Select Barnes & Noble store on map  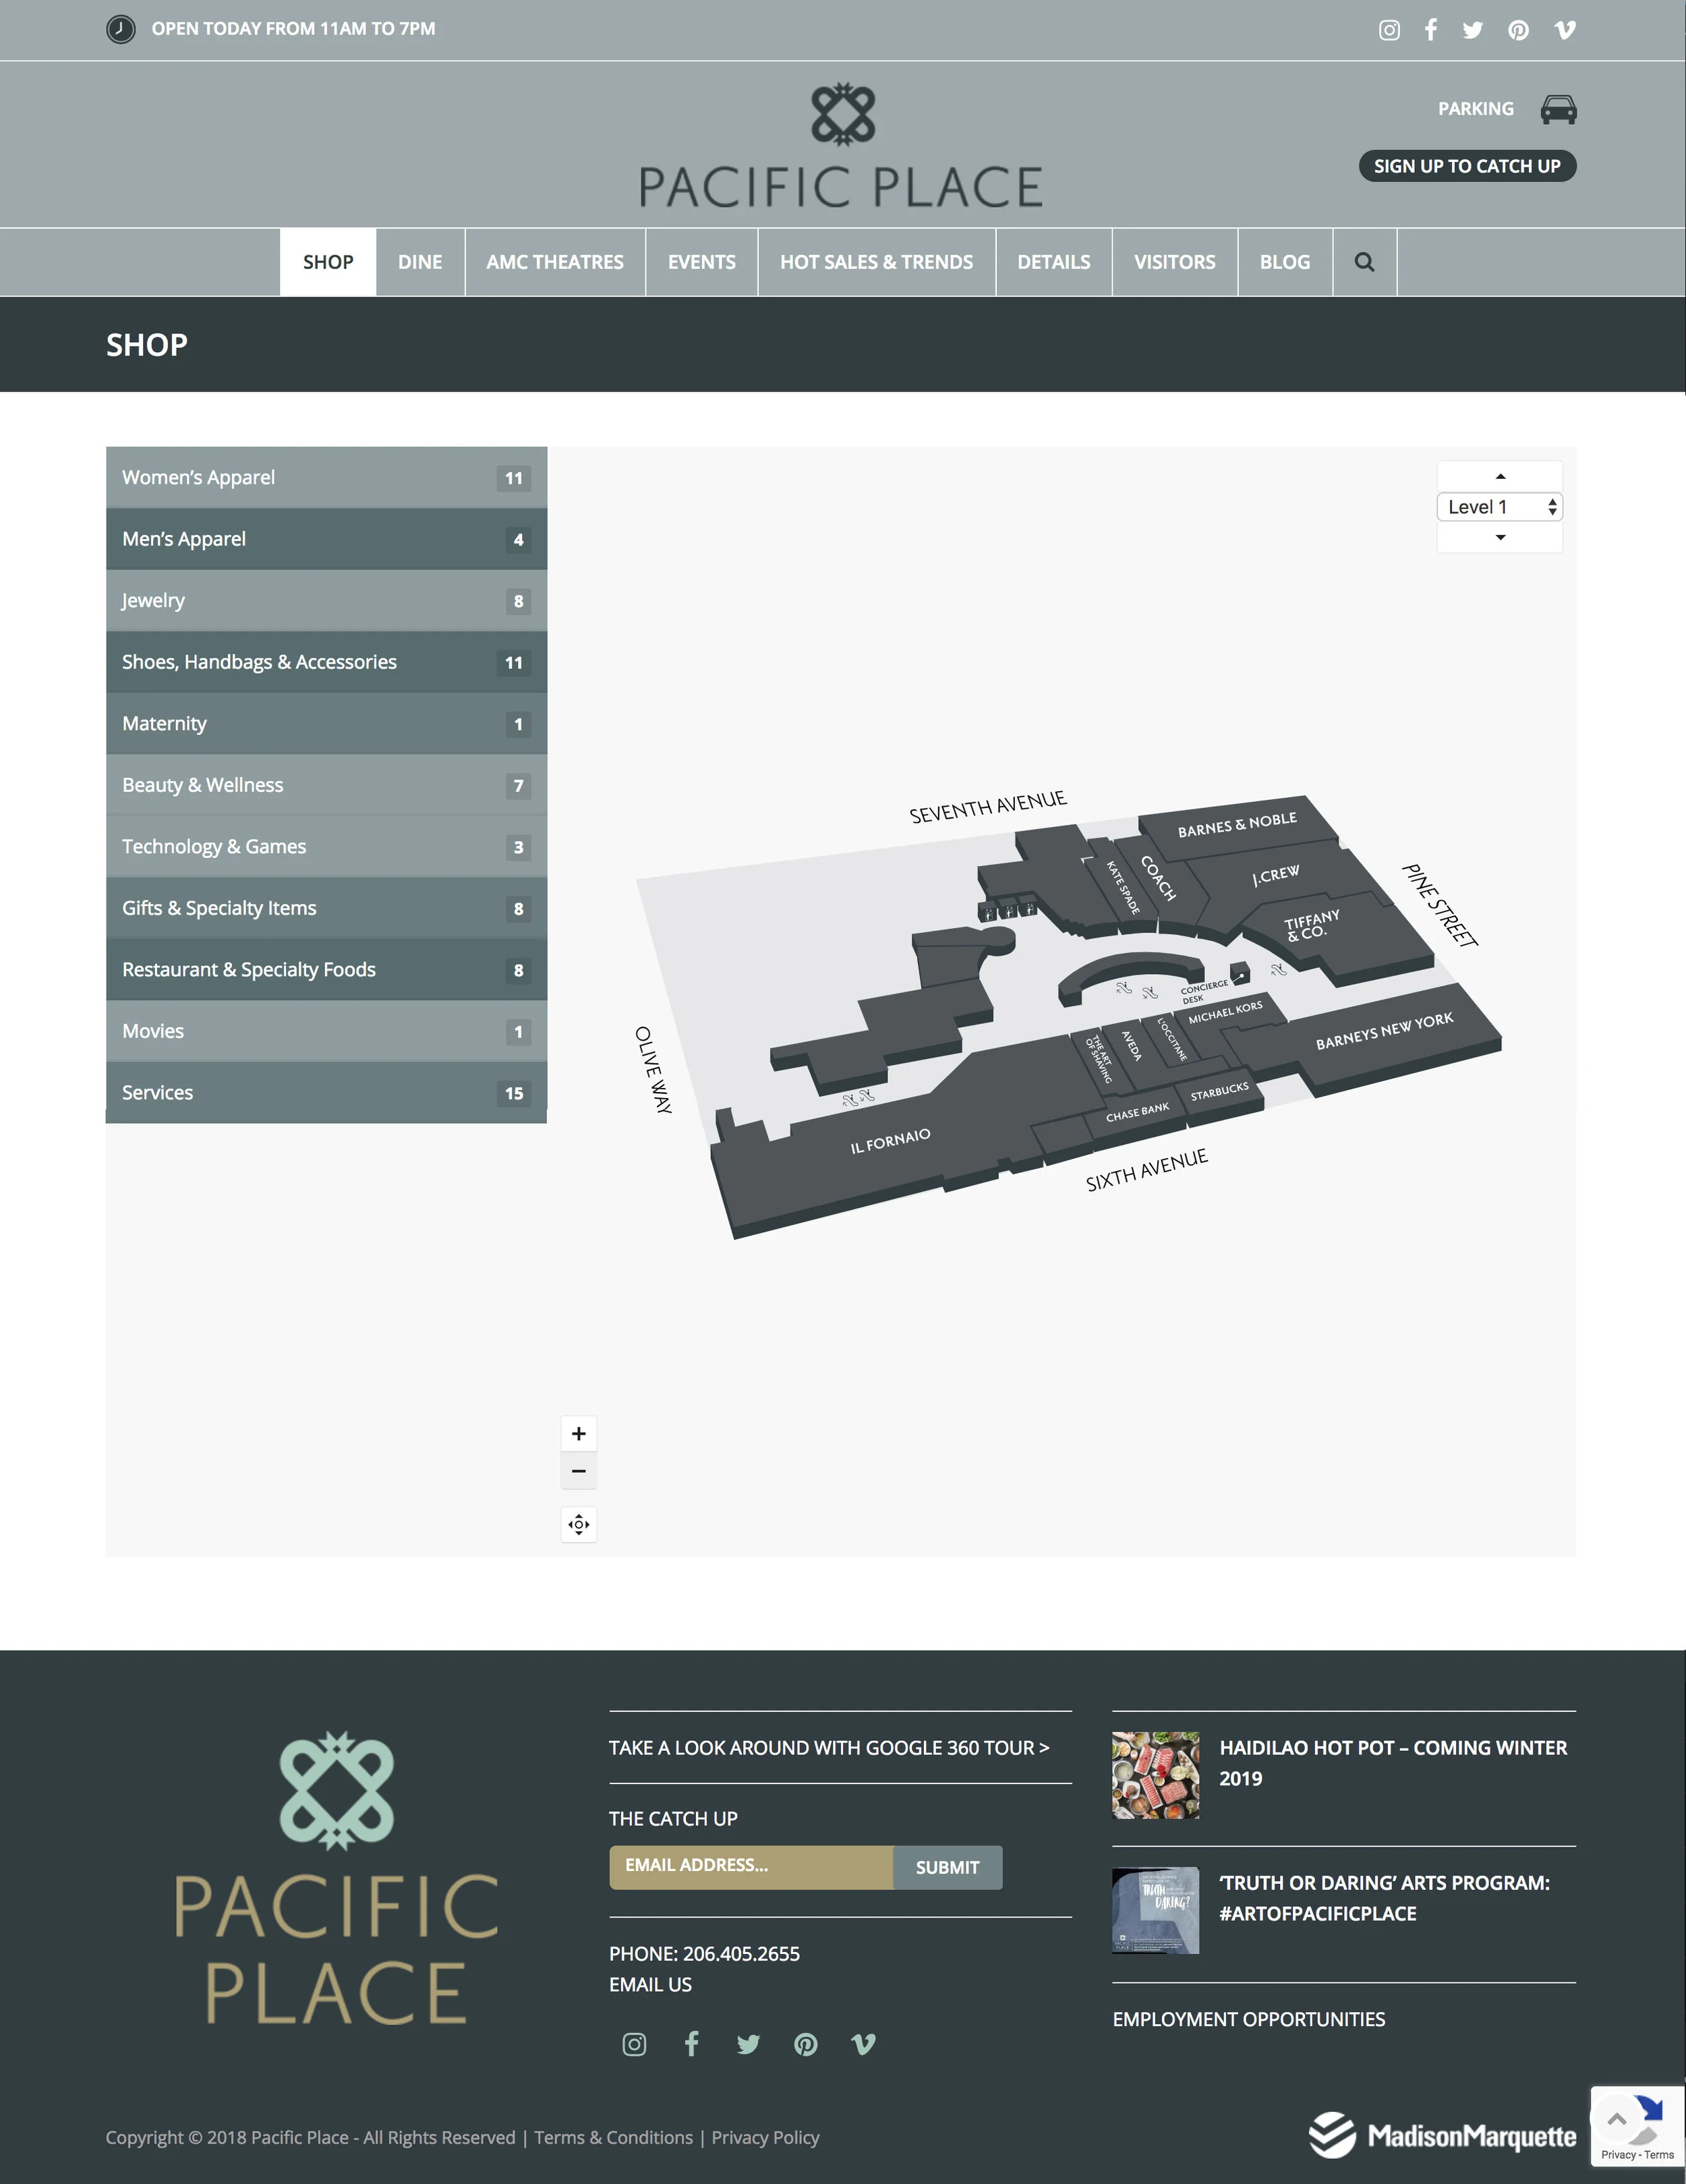pos(1237,825)
